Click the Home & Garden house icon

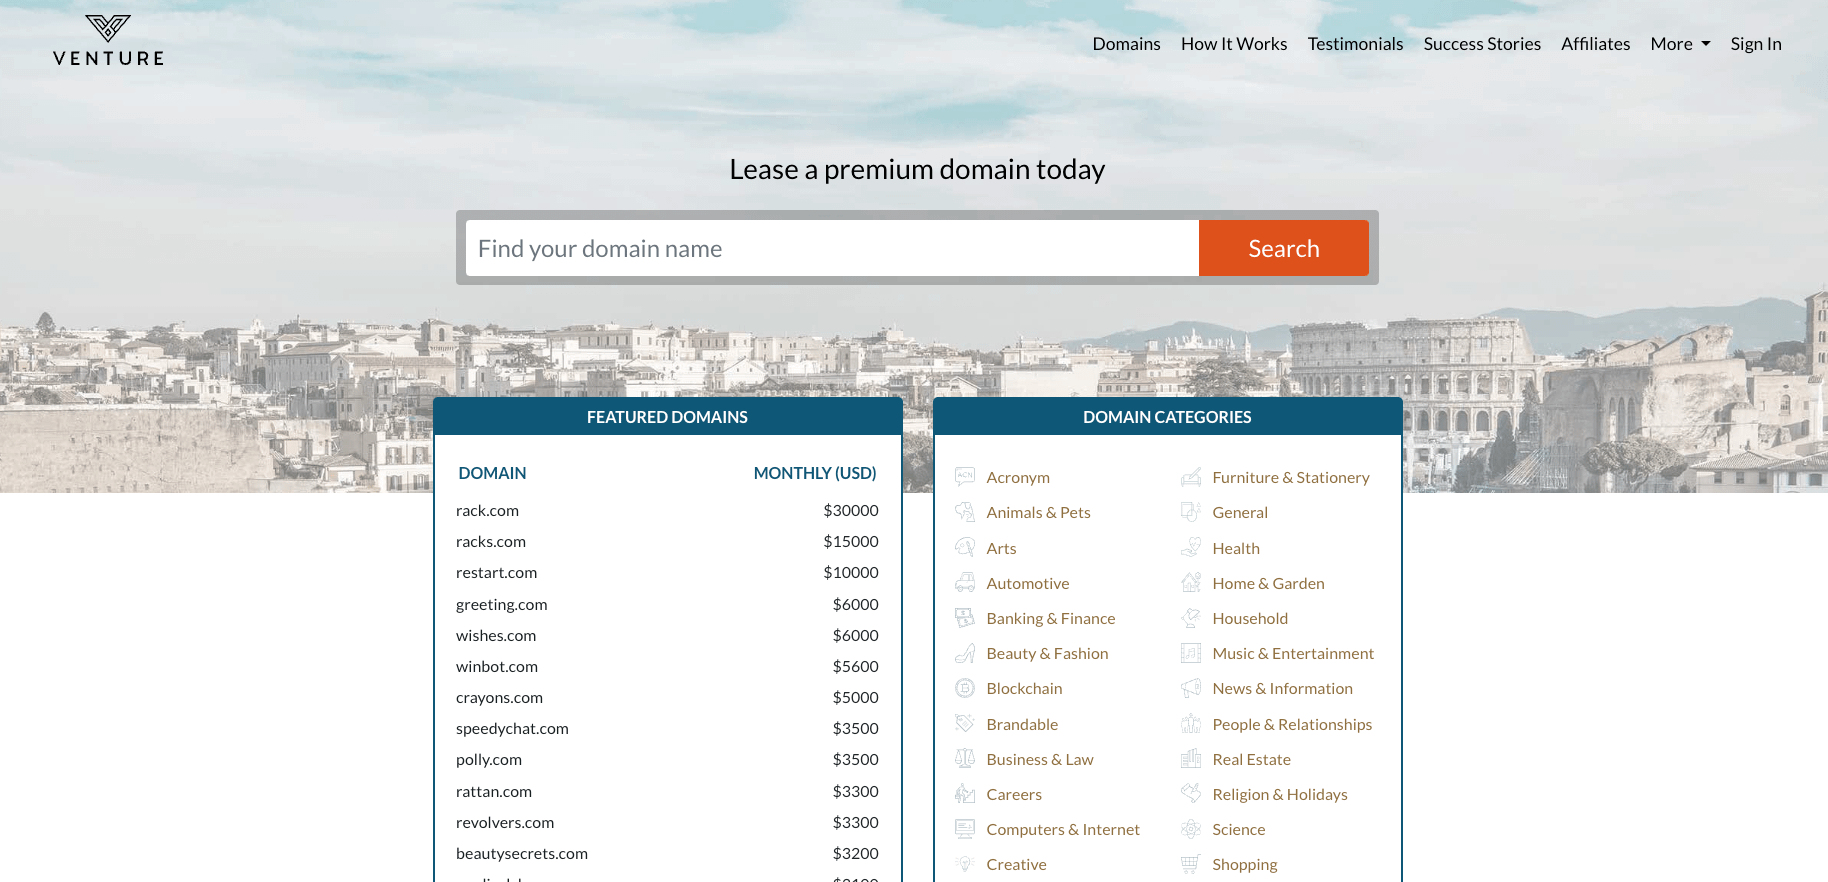click(1191, 583)
